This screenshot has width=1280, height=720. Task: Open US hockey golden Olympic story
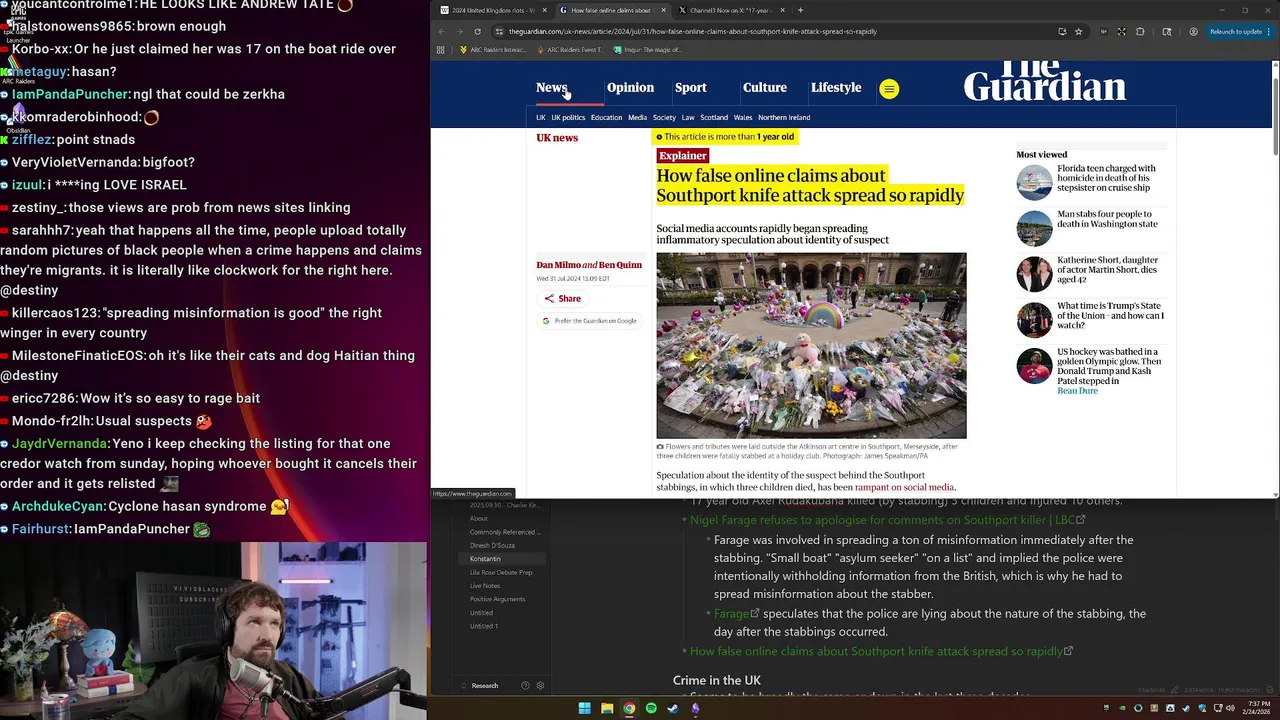pyautogui.click(x=1110, y=366)
